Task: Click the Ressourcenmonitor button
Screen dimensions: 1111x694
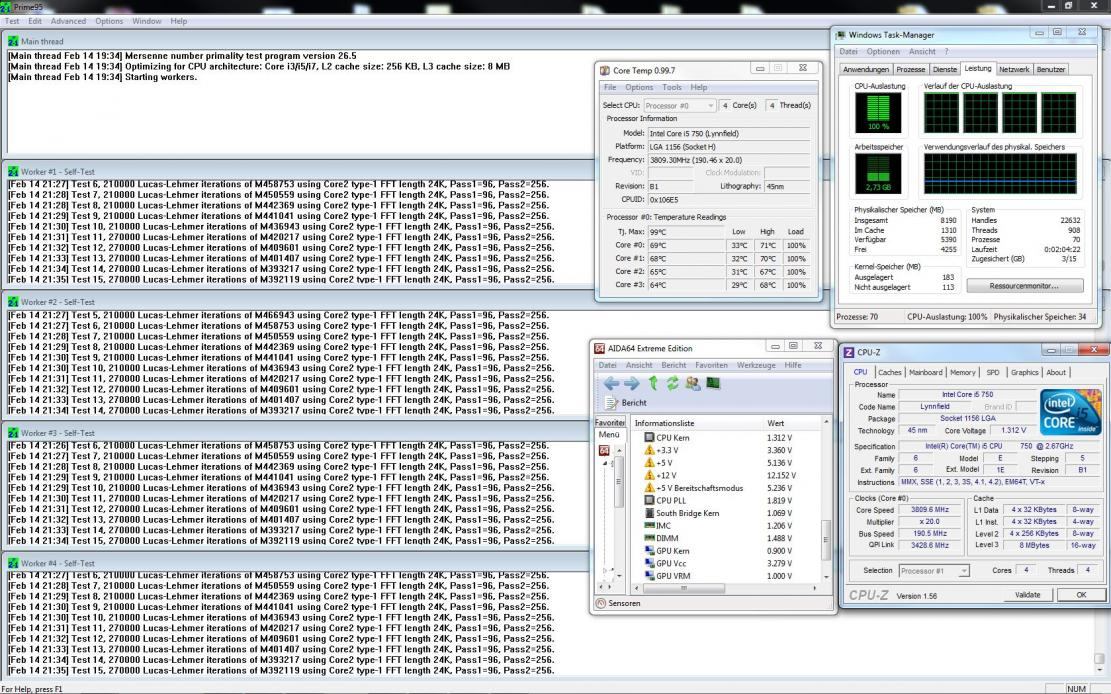Action: (x=1025, y=286)
